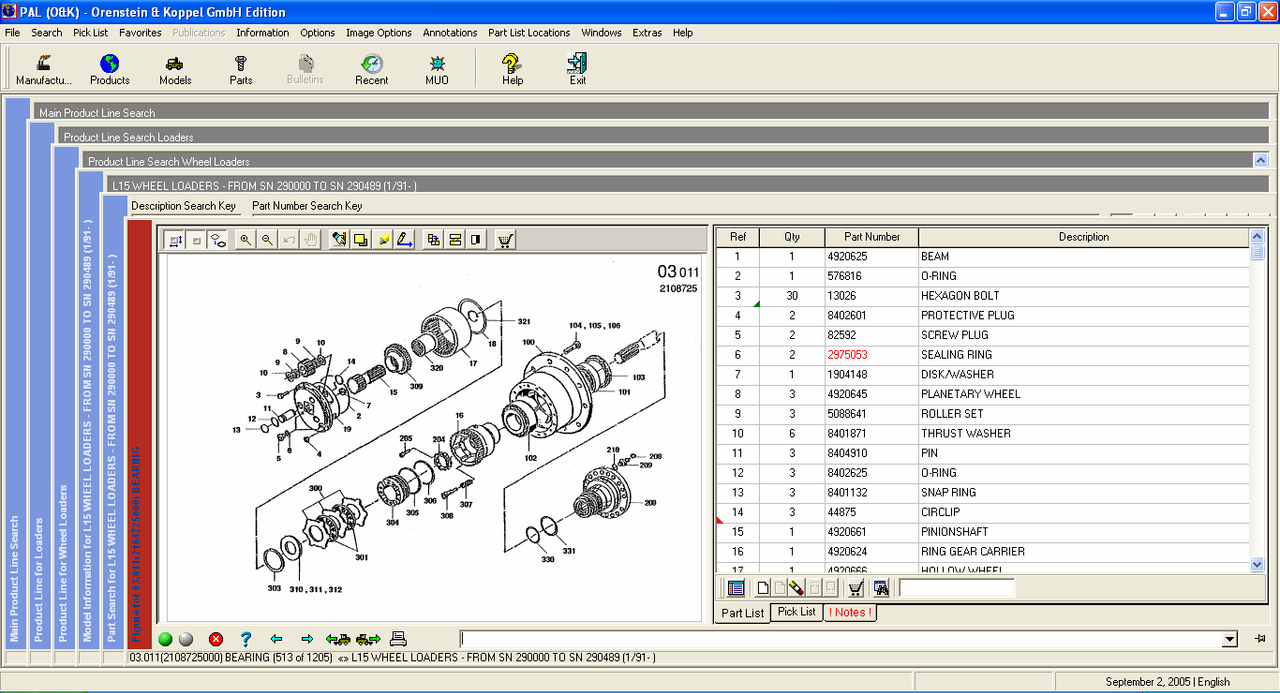This screenshot has width=1280, height=693.
Task: Add to cart from the image toolbar
Action: [505, 240]
